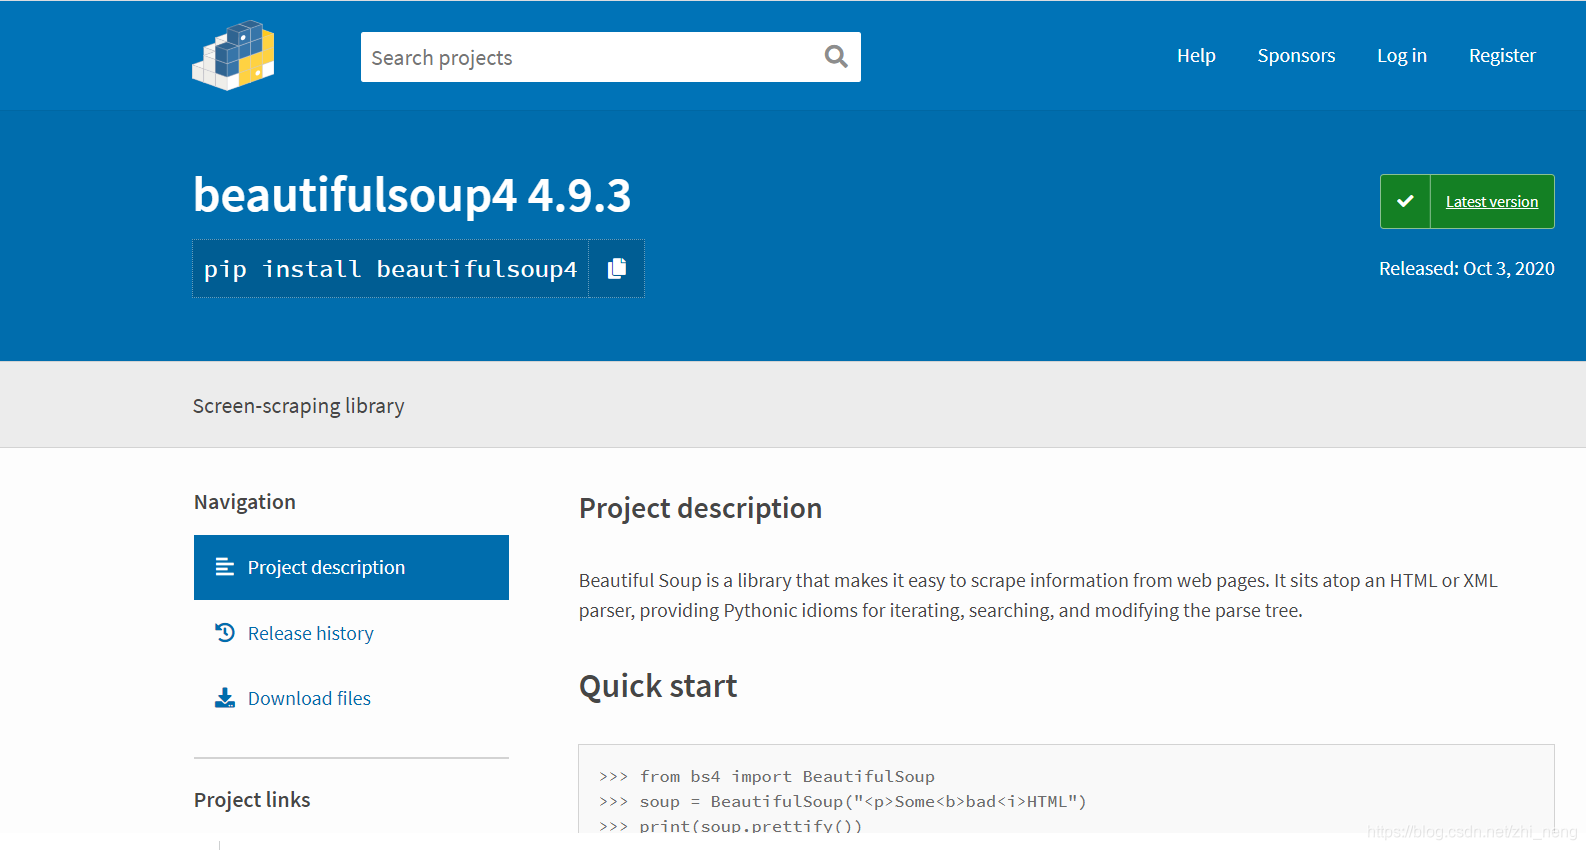Viewport: 1586px width, 850px height.
Task: Click the Download files arrow icon
Action: 225,698
